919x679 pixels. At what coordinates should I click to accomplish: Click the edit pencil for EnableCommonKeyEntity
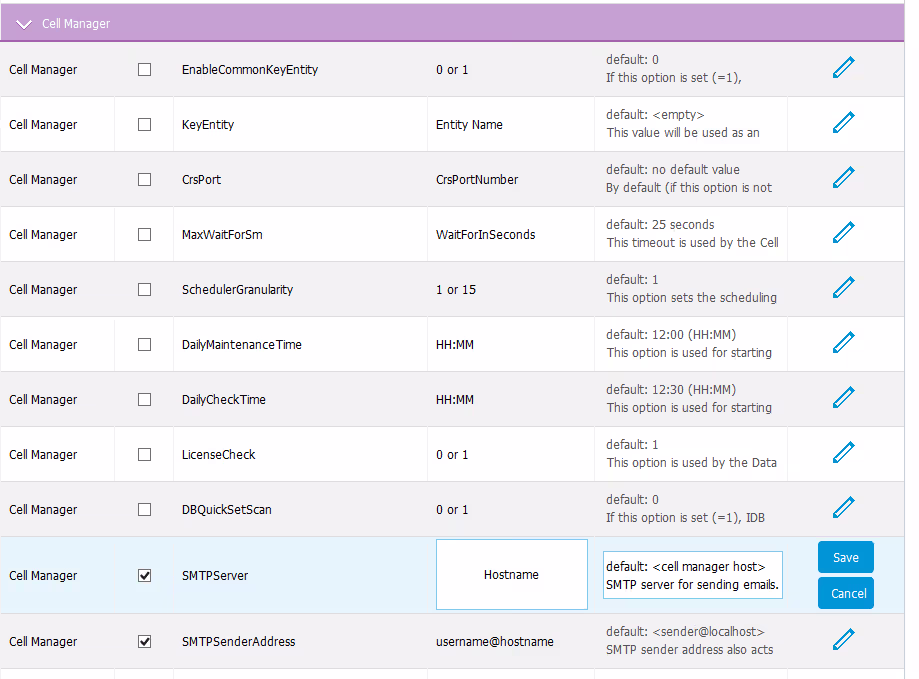click(844, 68)
